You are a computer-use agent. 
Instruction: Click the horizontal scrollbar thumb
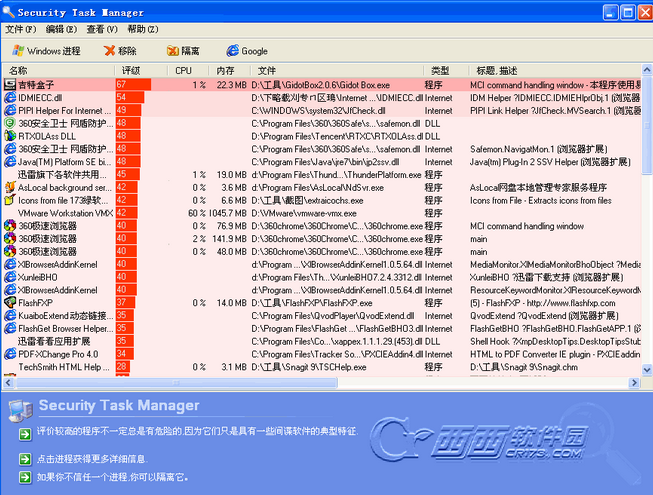(176, 382)
